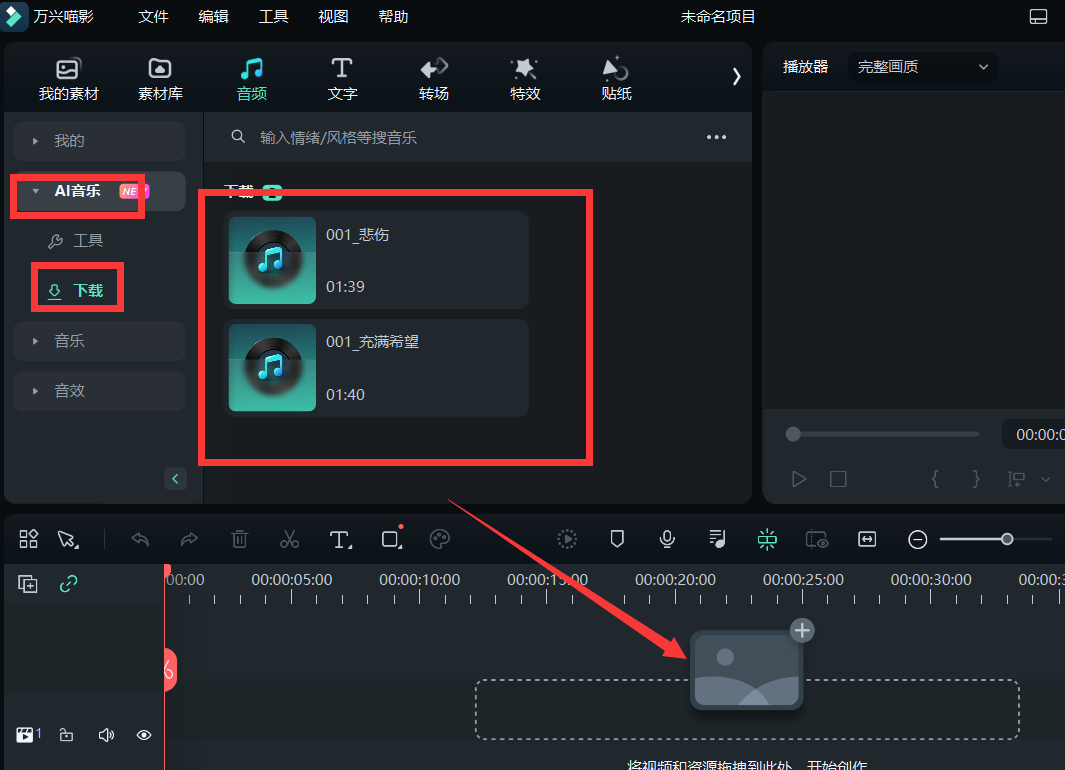Image resolution: width=1065 pixels, height=770 pixels.
Task: Select the Delete clip icon
Action: tap(239, 539)
